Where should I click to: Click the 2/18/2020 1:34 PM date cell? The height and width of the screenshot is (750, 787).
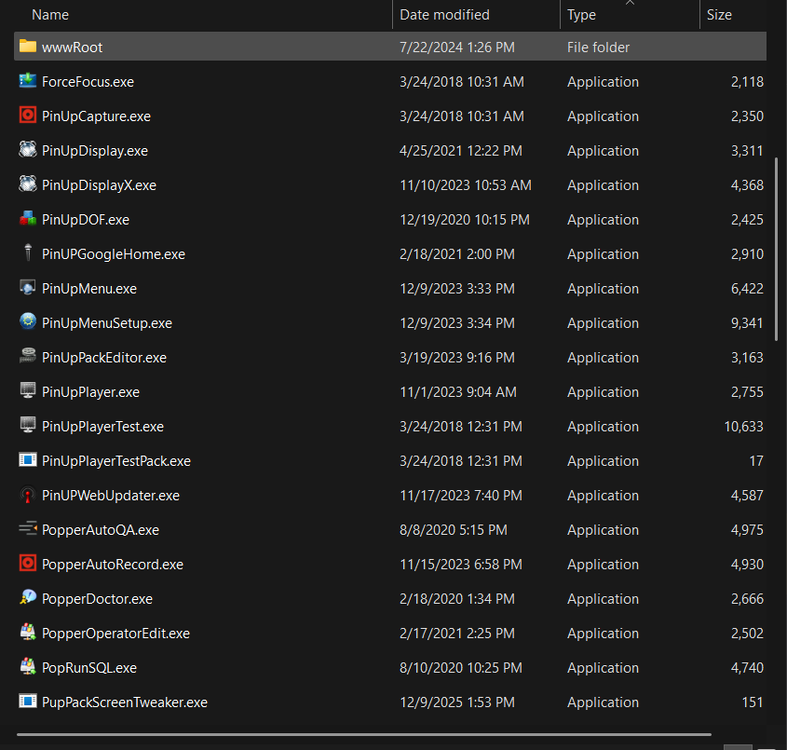pos(457,599)
